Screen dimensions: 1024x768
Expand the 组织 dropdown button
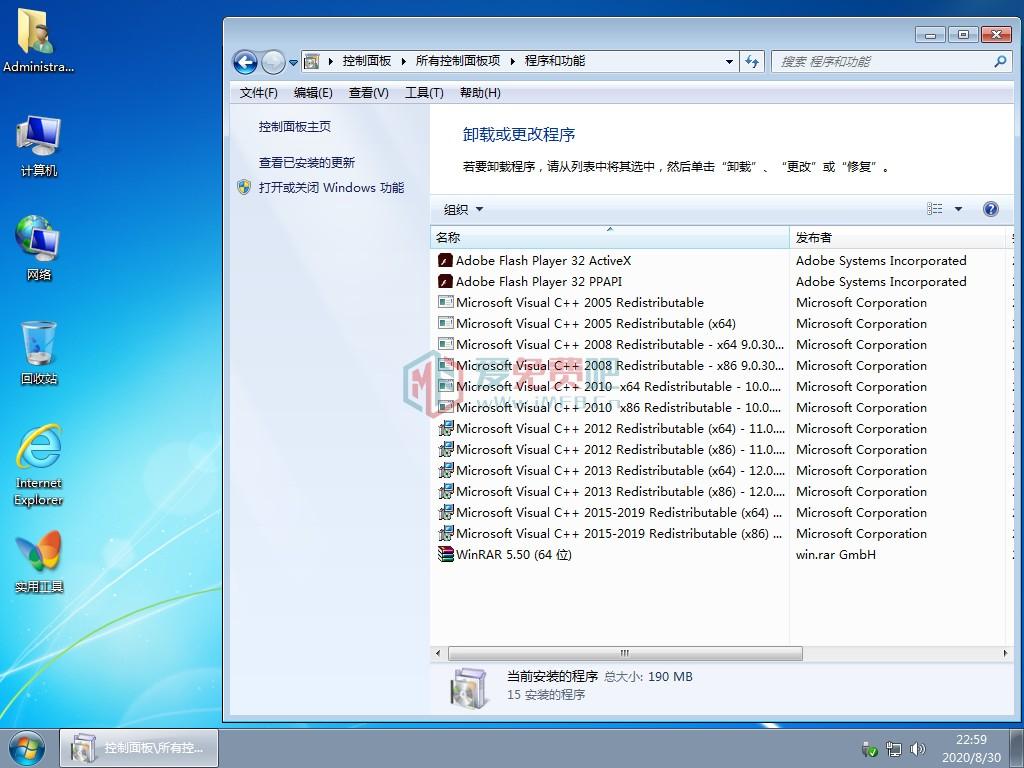pyautogui.click(x=463, y=209)
